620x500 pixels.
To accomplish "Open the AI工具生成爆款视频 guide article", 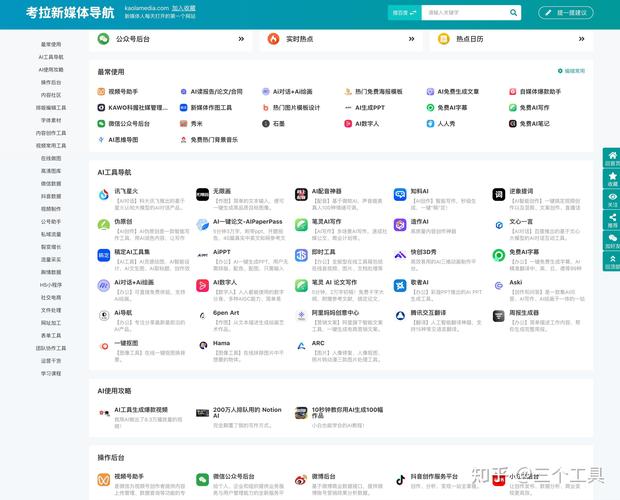I will 141,409.
